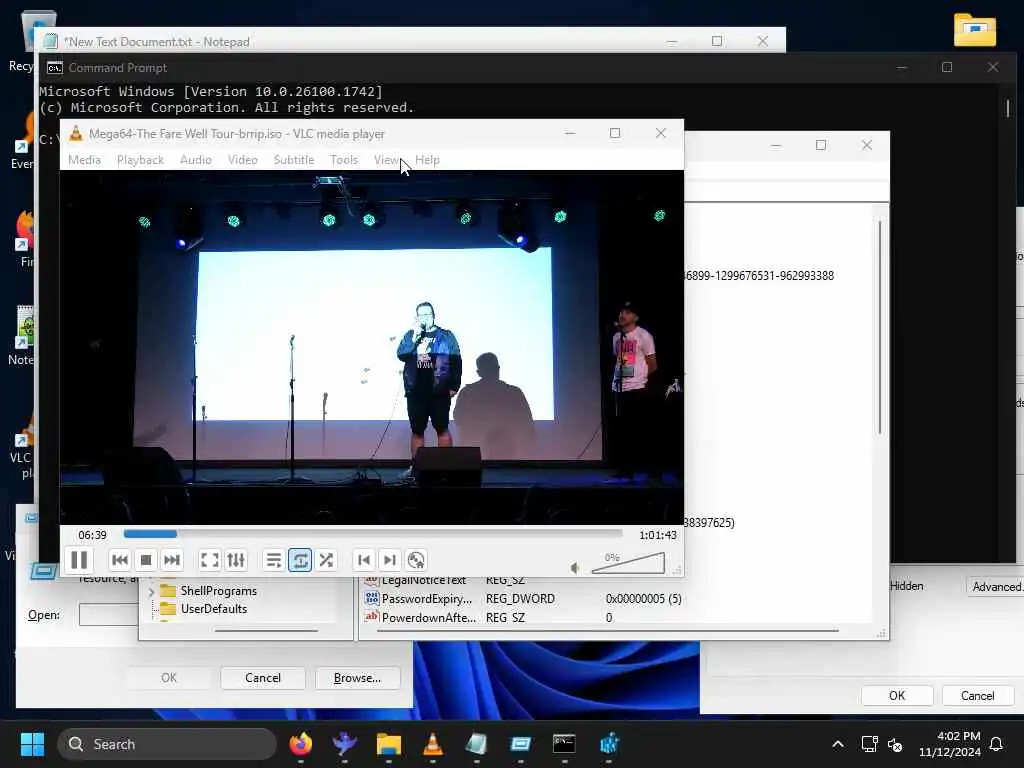Screen dimensions: 1024x768
Task: Go to previous DVD chapter in VLC
Action: (364, 560)
